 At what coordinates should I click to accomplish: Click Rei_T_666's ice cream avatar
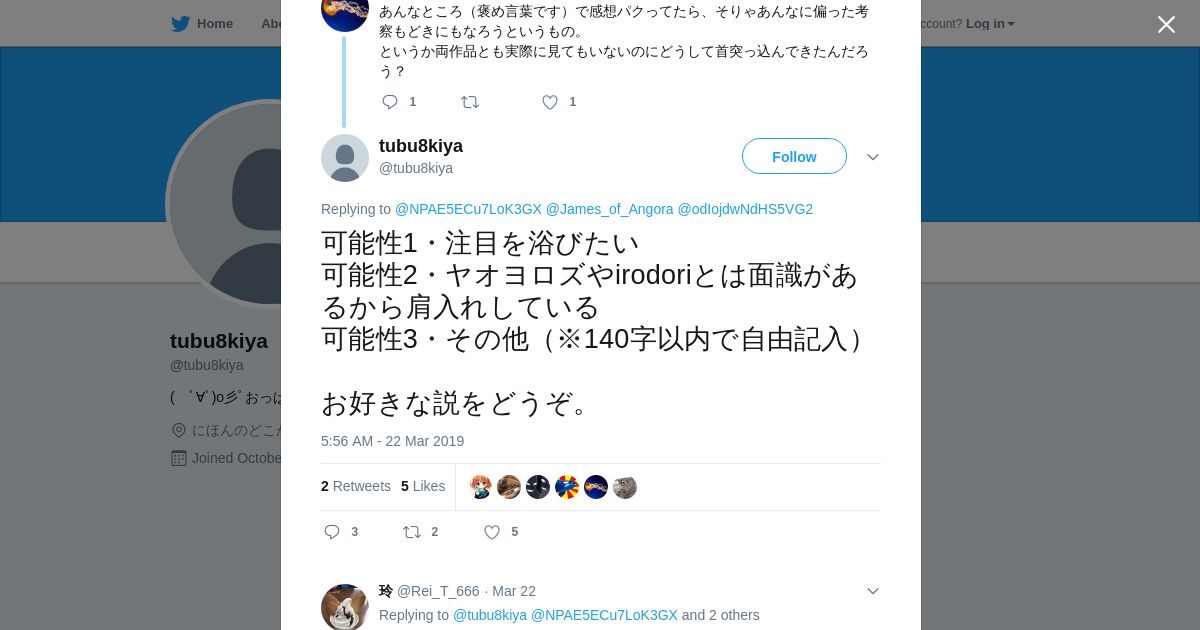point(345,607)
